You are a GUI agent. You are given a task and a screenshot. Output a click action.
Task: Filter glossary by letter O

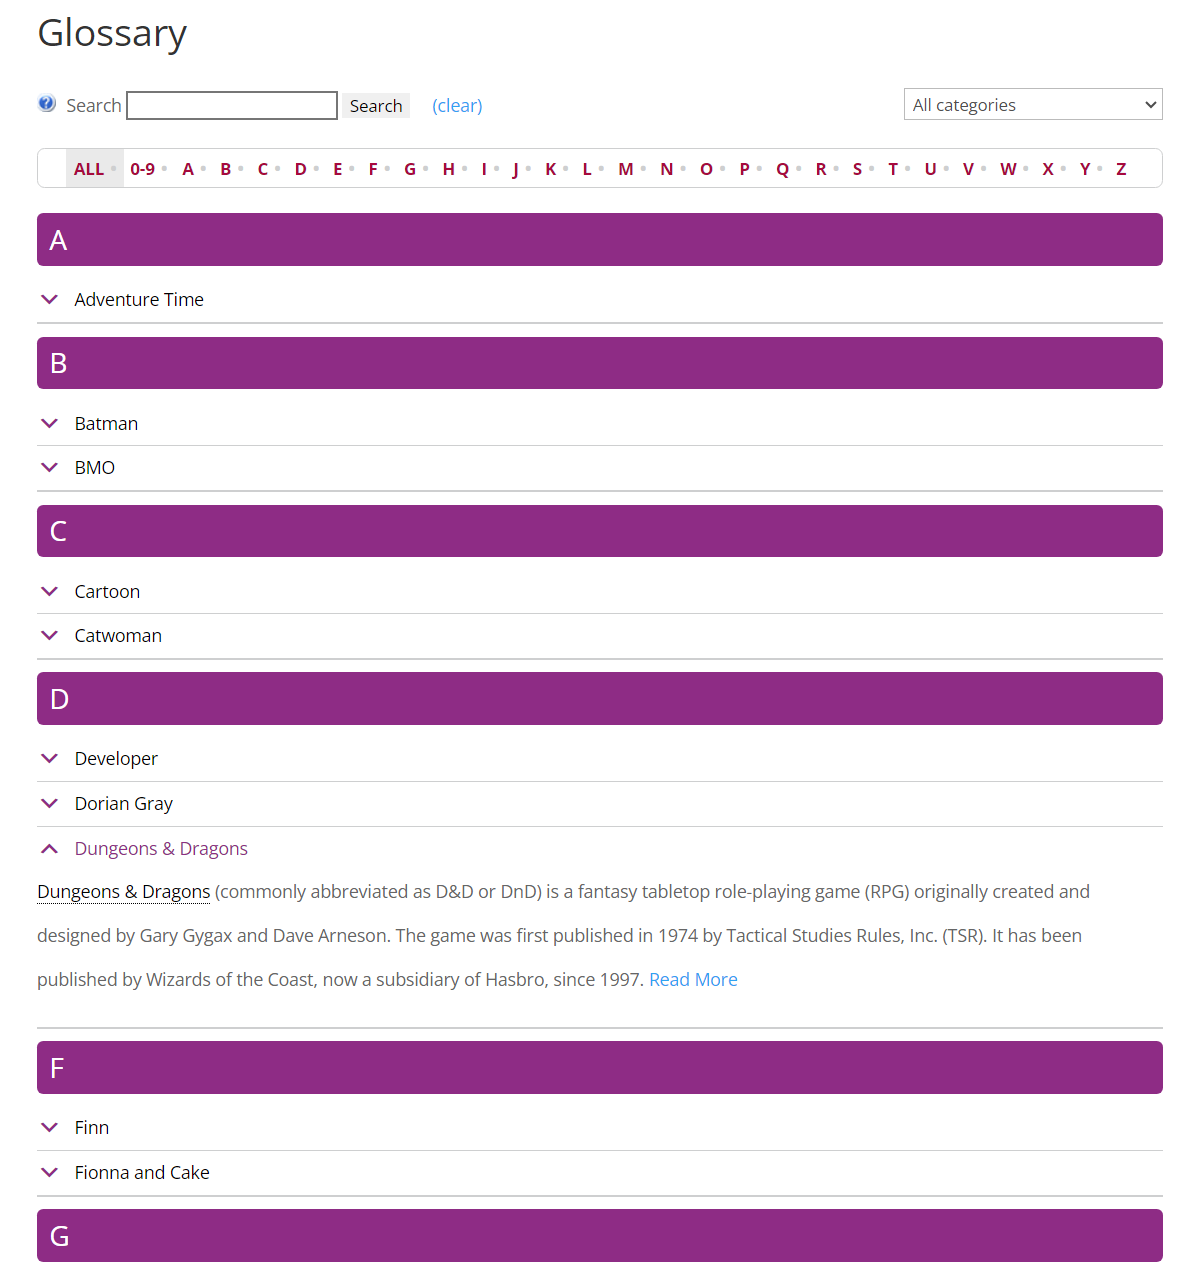coord(706,169)
